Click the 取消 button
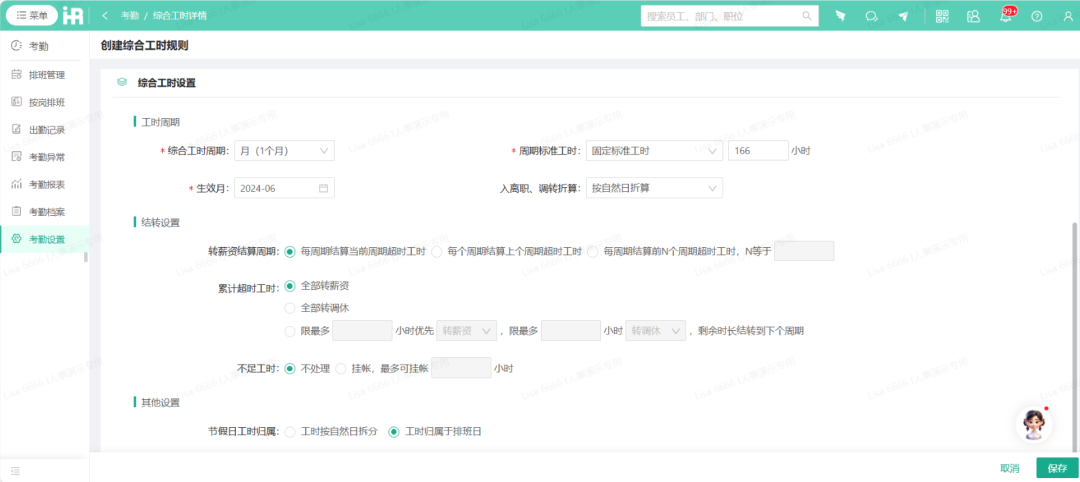The image size is (1080, 482). click(x=1010, y=468)
